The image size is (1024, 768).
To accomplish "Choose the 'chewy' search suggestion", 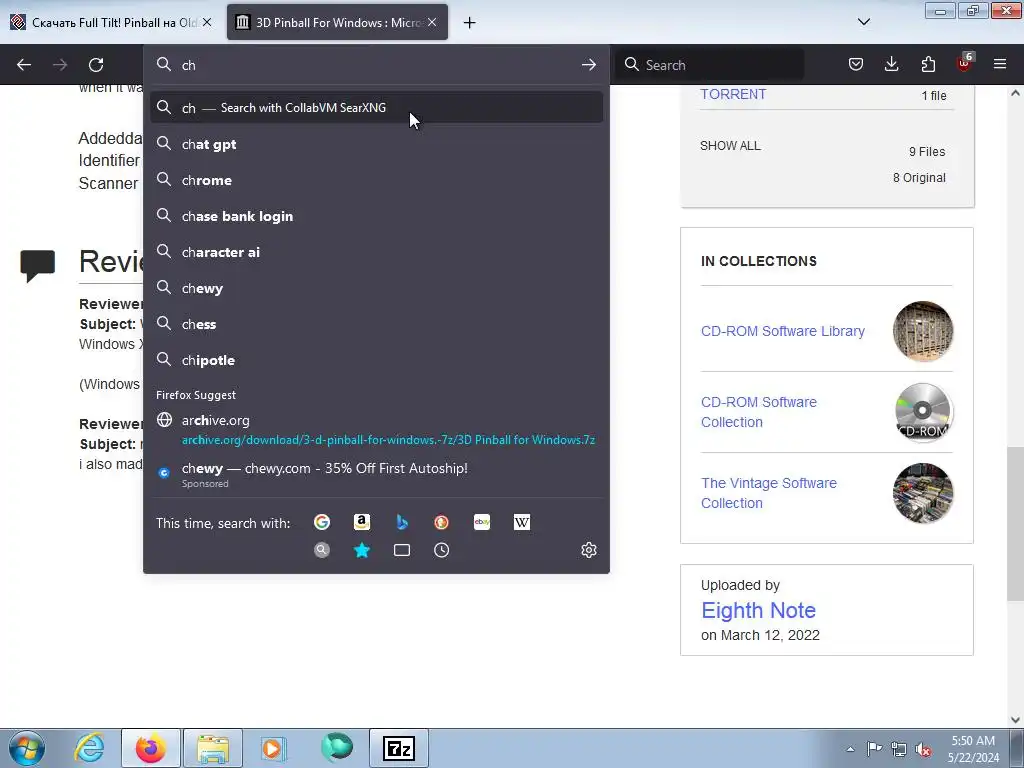I will [x=376, y=288].
